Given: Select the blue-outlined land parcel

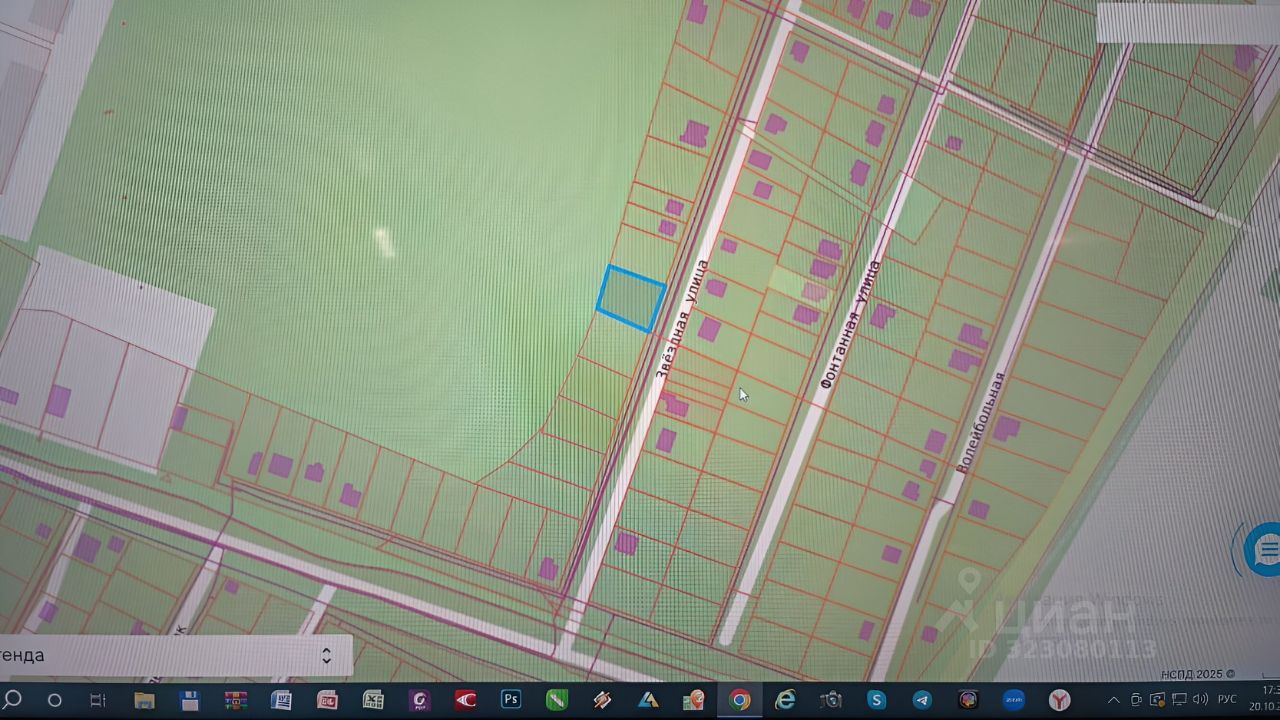Looking at the screenshot, I should tap(631, 298).
